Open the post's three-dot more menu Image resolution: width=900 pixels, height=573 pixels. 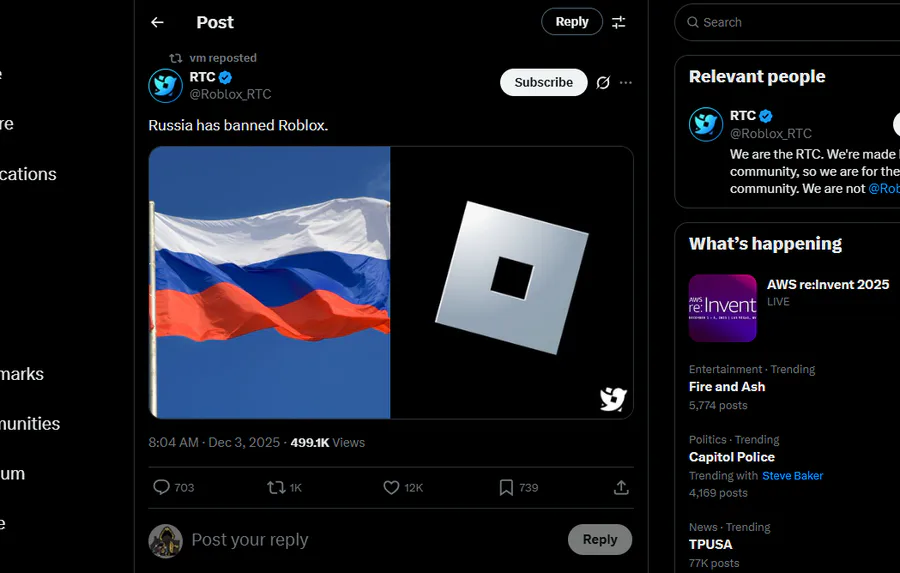626,83
